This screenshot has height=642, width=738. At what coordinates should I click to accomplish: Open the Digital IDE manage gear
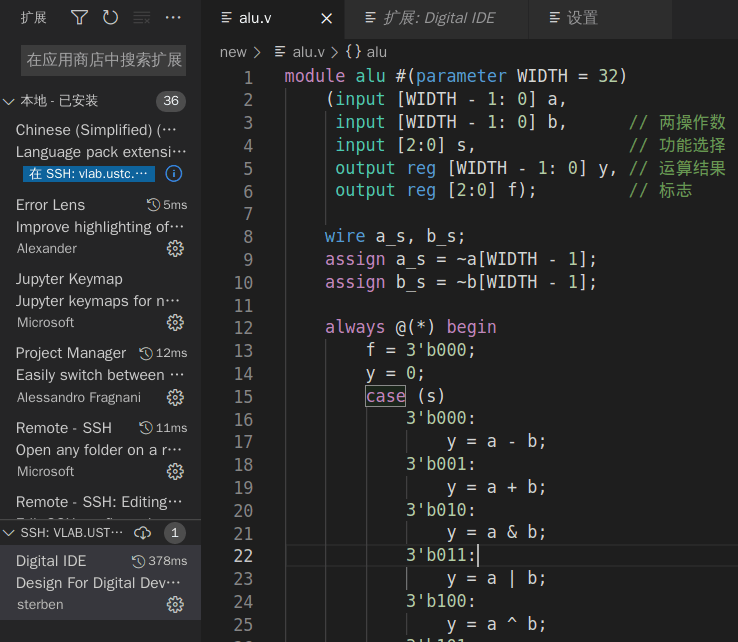pyautogui.click(x=175, y=605)
